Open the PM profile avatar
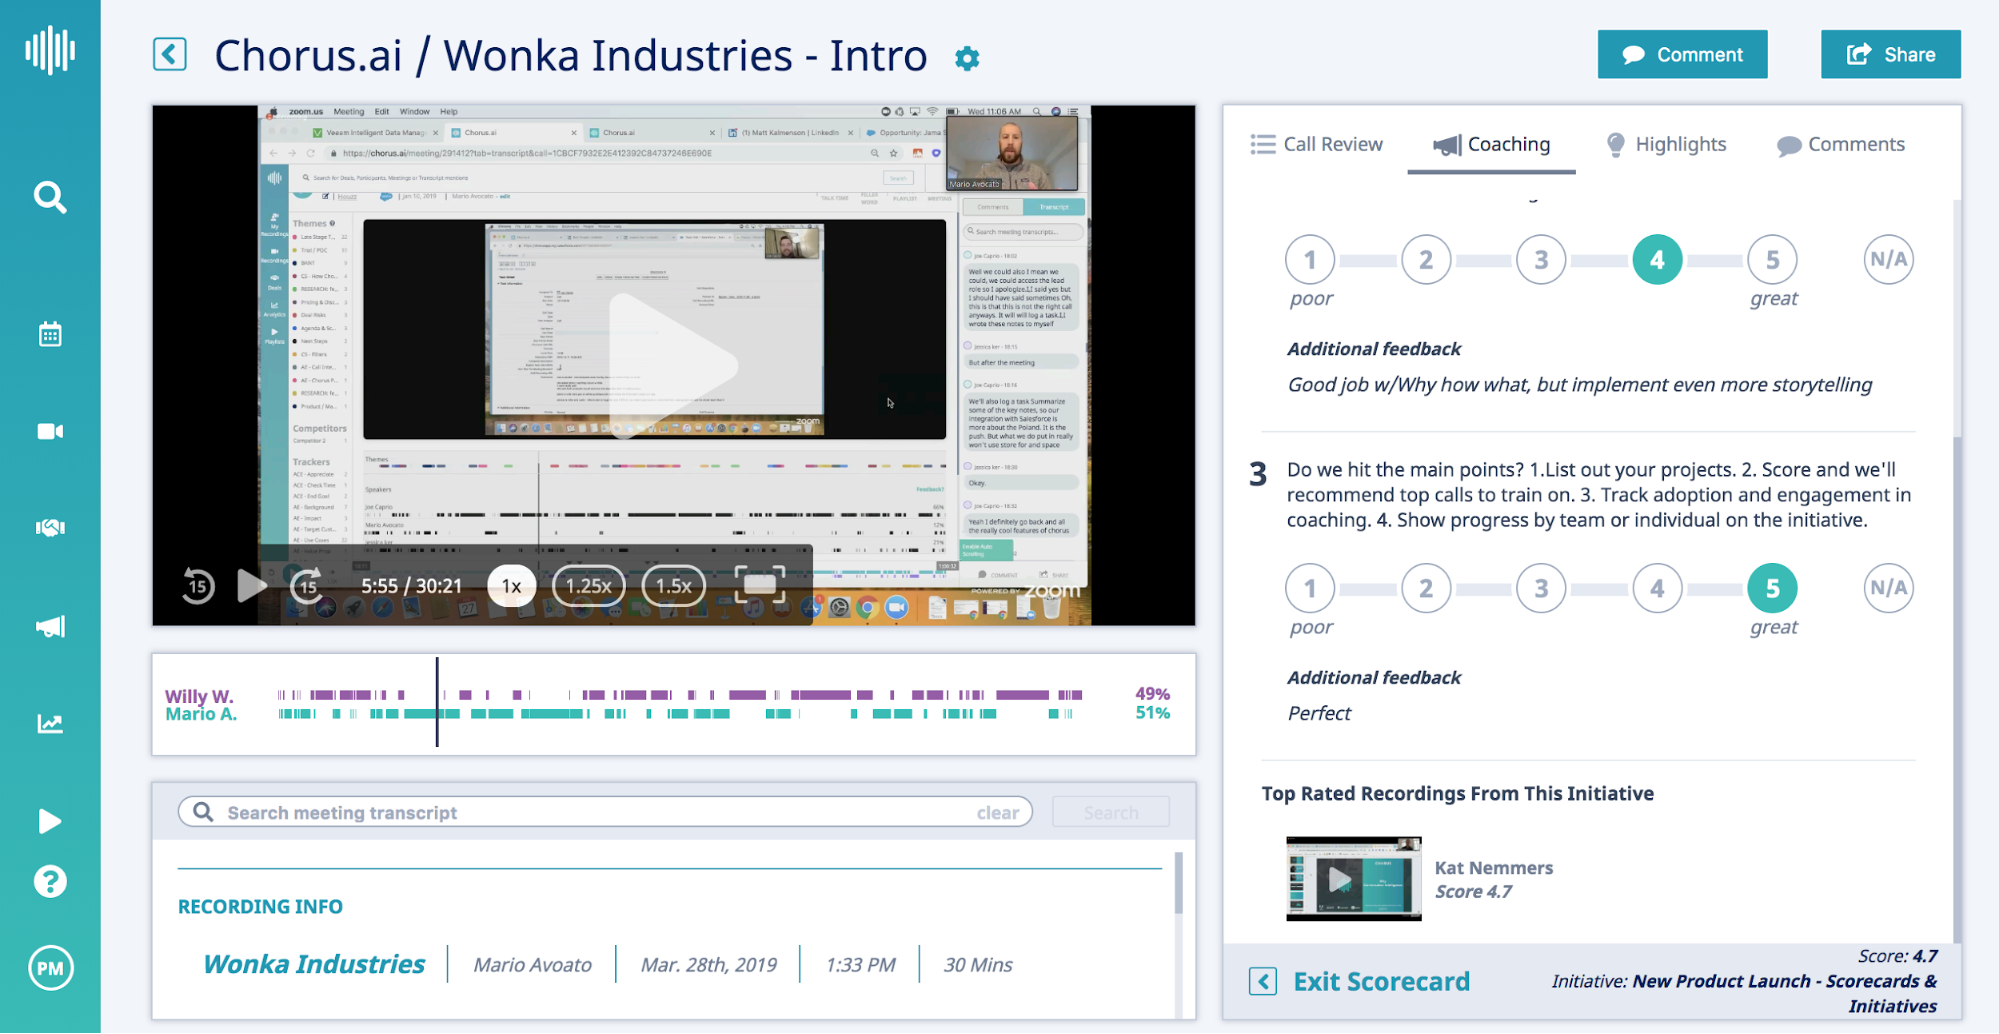Image resolution: width=1999 pixels, height=1034 pixels. click(50, 968)
